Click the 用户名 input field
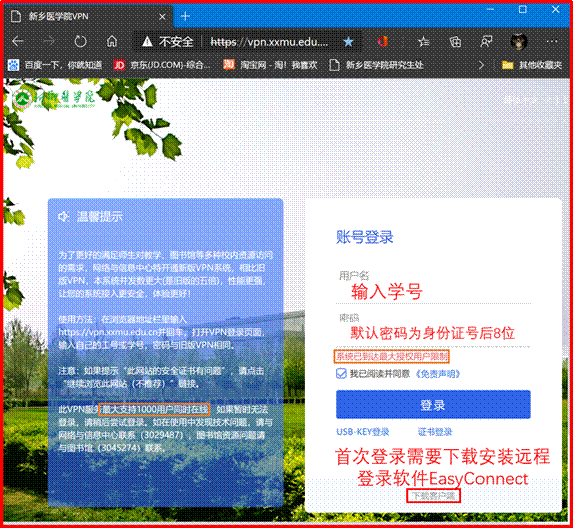The width and height of the screenshot is (573, 528). [433, 291]
